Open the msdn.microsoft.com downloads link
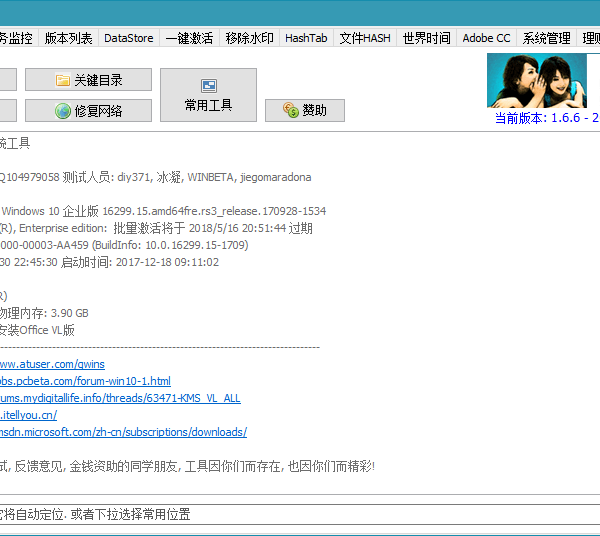Image resolution: width=600 pixels, height=536 pixels. 122,432
